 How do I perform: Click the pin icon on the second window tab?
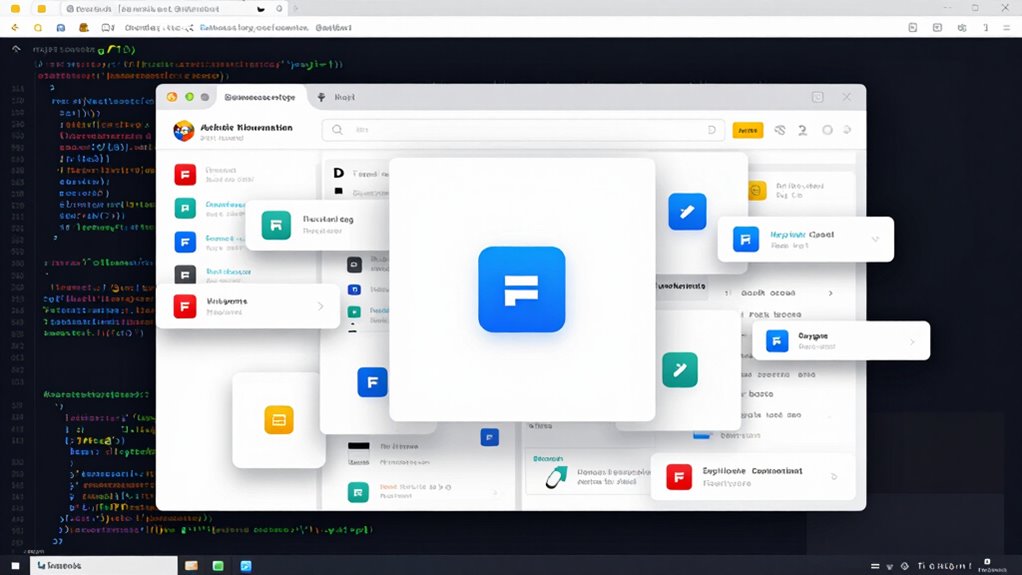pos(321,97)
